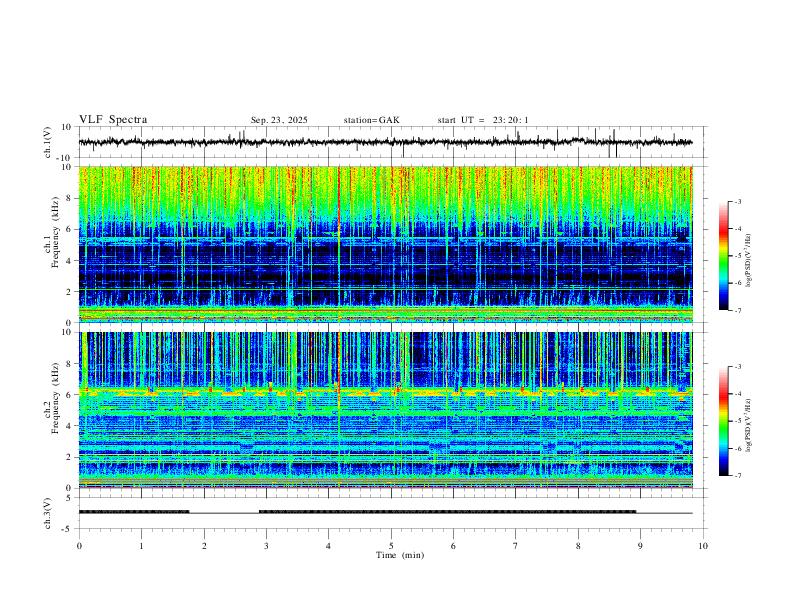Select the ch.1 voltage waveform trace

click(385, 142)
